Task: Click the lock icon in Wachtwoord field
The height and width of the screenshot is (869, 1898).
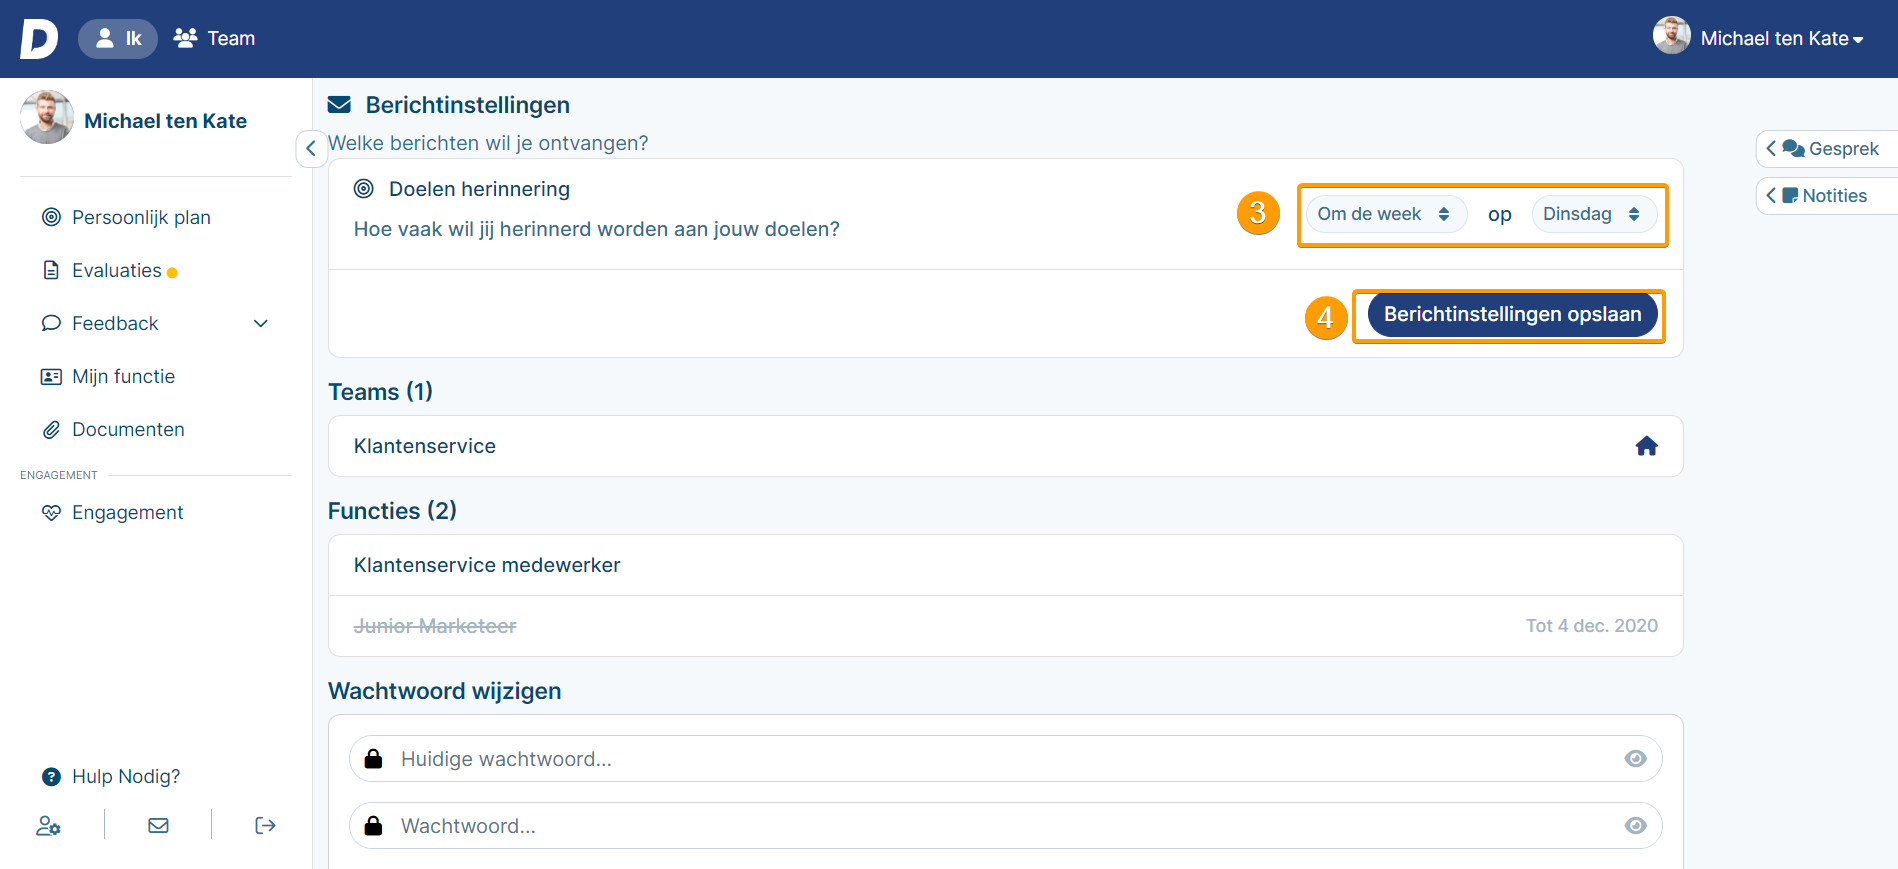Action: click(373, 825)
